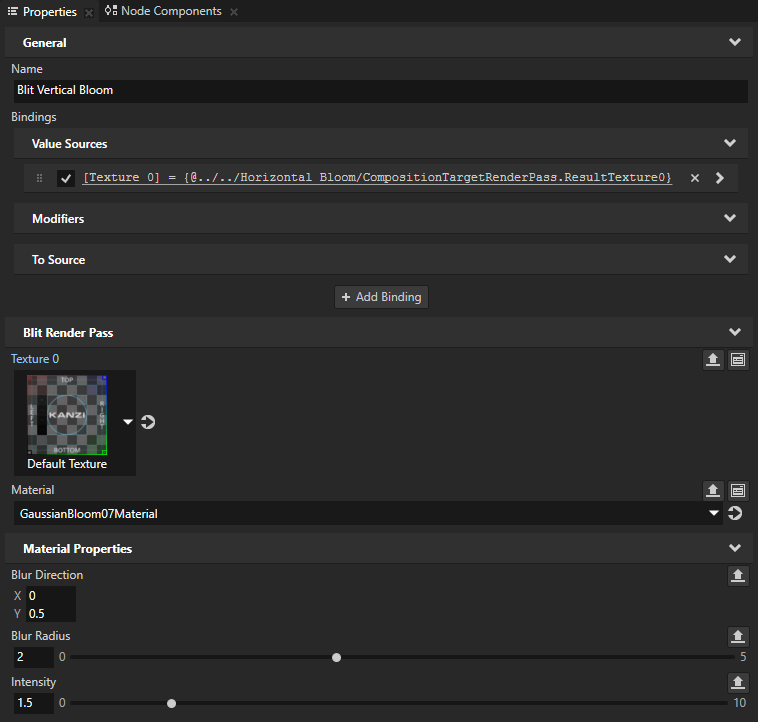Expand the Modifiers section
This screenshot has width=758, height=722.
[729, 218]
